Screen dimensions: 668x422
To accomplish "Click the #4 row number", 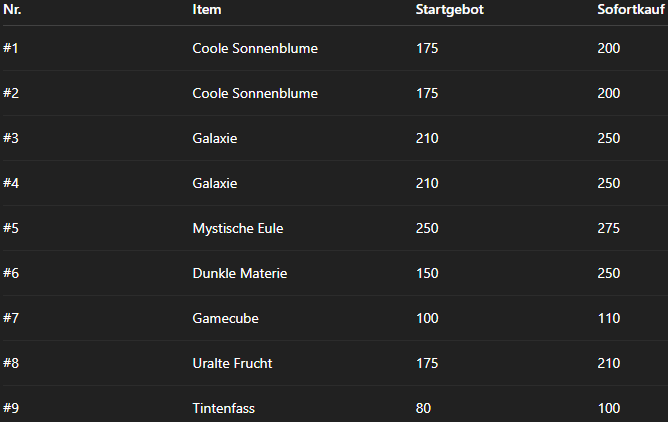I will tap(11, 183).
